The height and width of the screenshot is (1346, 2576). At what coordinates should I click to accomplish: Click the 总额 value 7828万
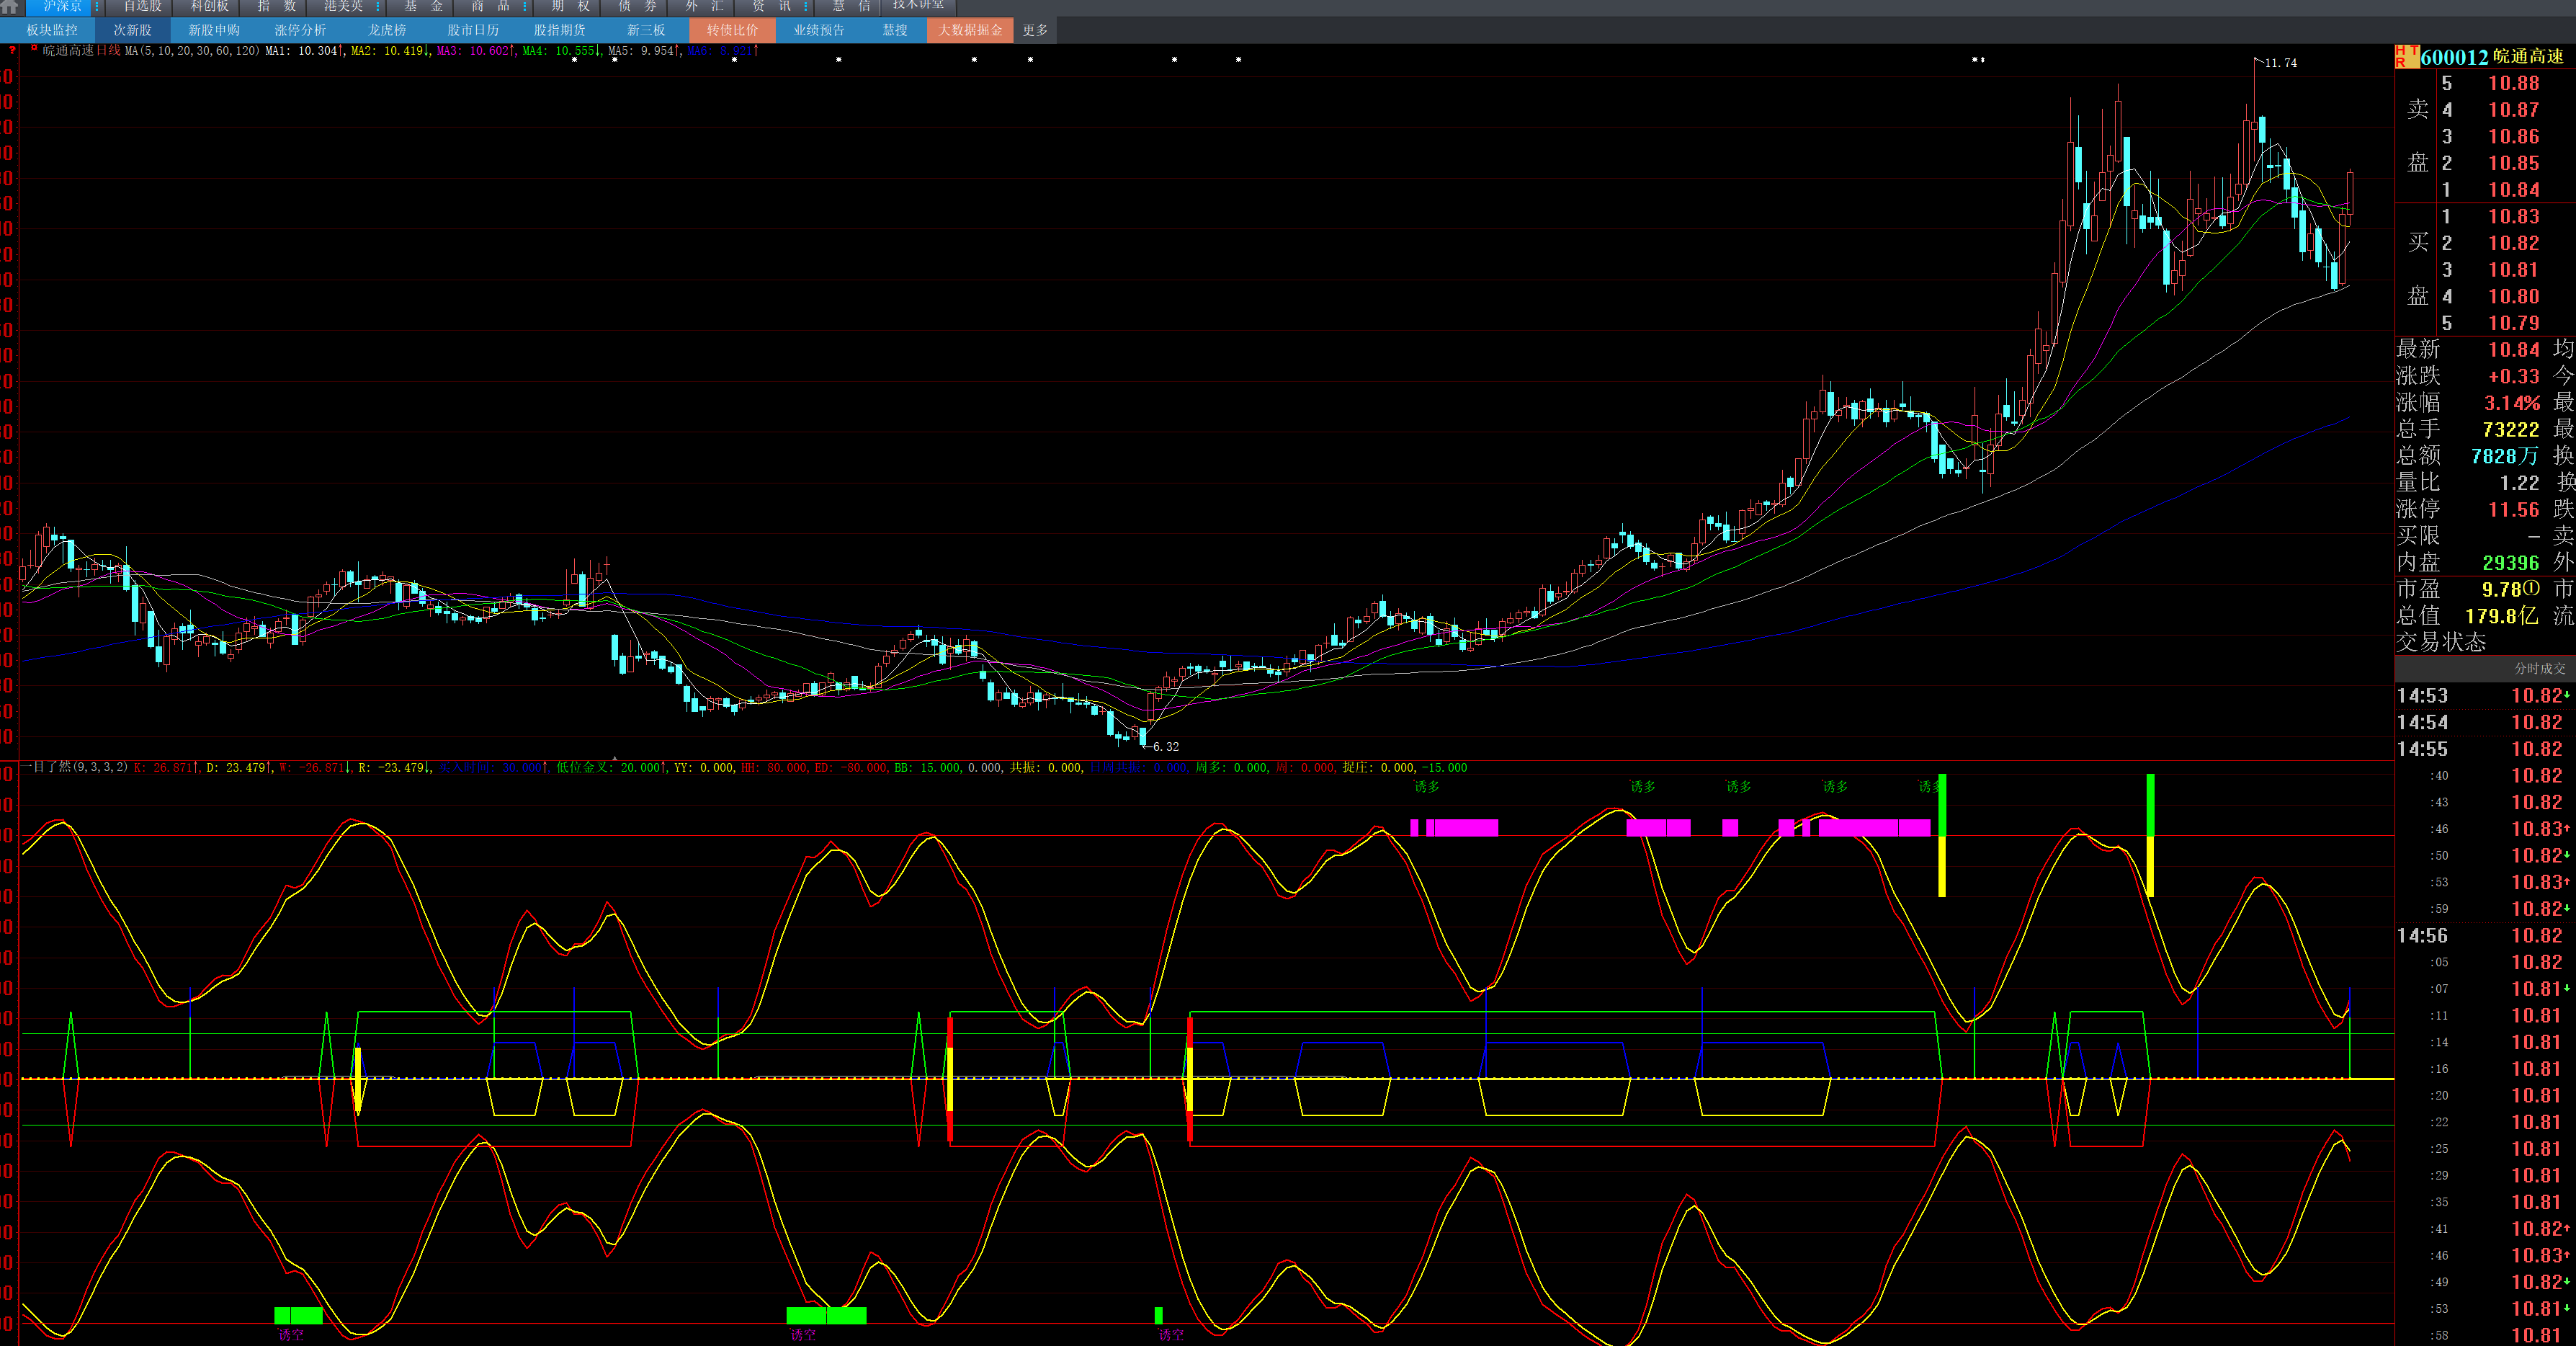[2504, 456]
